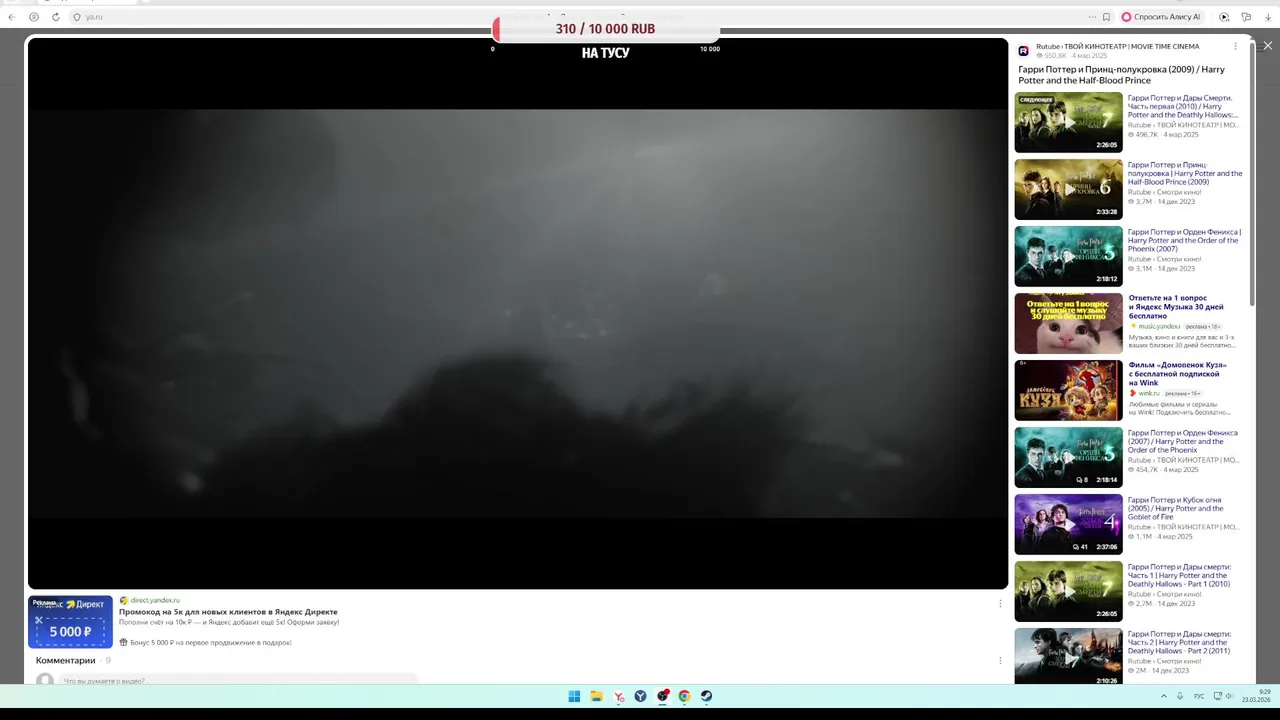Viewport: 1280px width, 720px height.
Task: Open three-dots menu of Комментарии section
Action: (x=1000, y=660)
